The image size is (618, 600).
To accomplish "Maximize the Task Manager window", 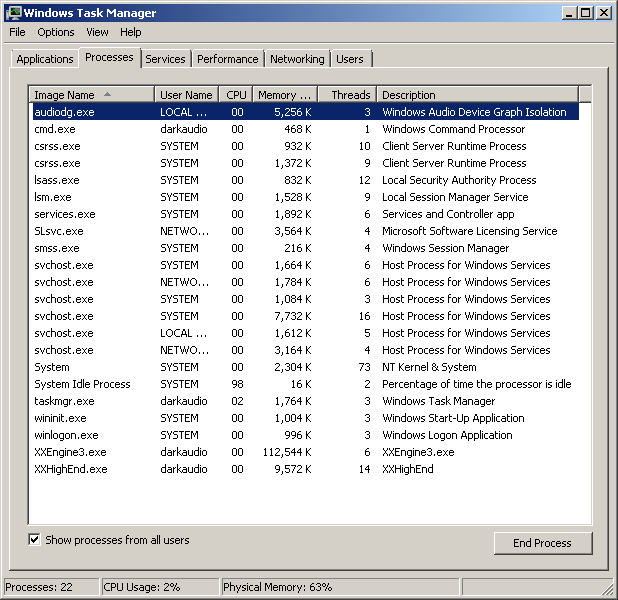I will tap(585, 13).
